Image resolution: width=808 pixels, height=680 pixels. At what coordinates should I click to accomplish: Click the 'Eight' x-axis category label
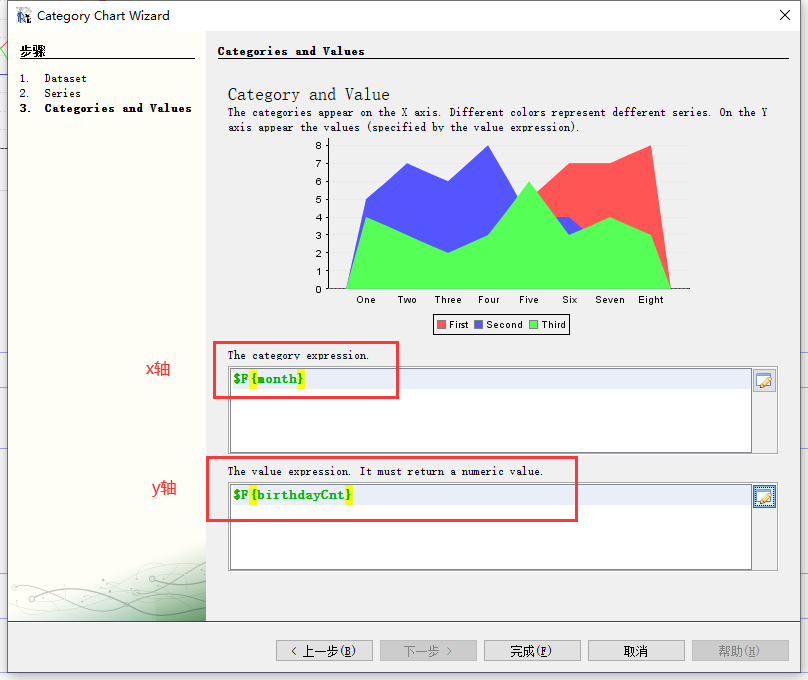coord(651,300)
